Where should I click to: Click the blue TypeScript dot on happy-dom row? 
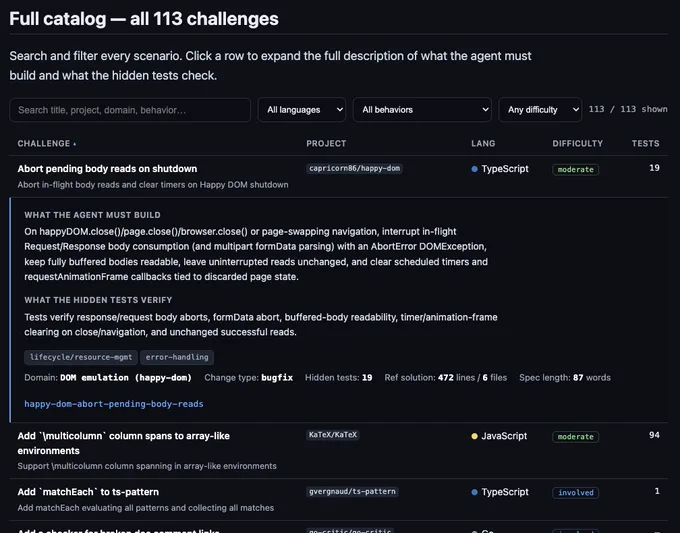click(x=474, y=169)
